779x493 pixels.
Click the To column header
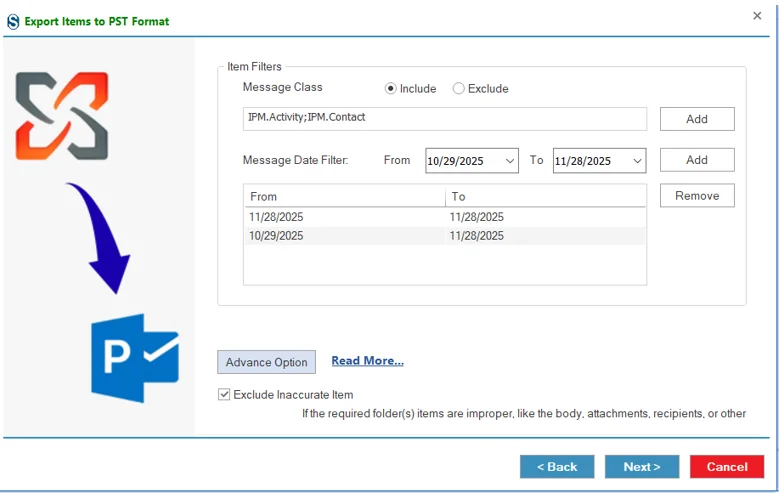pyautogui.click(x=545, y=197)
